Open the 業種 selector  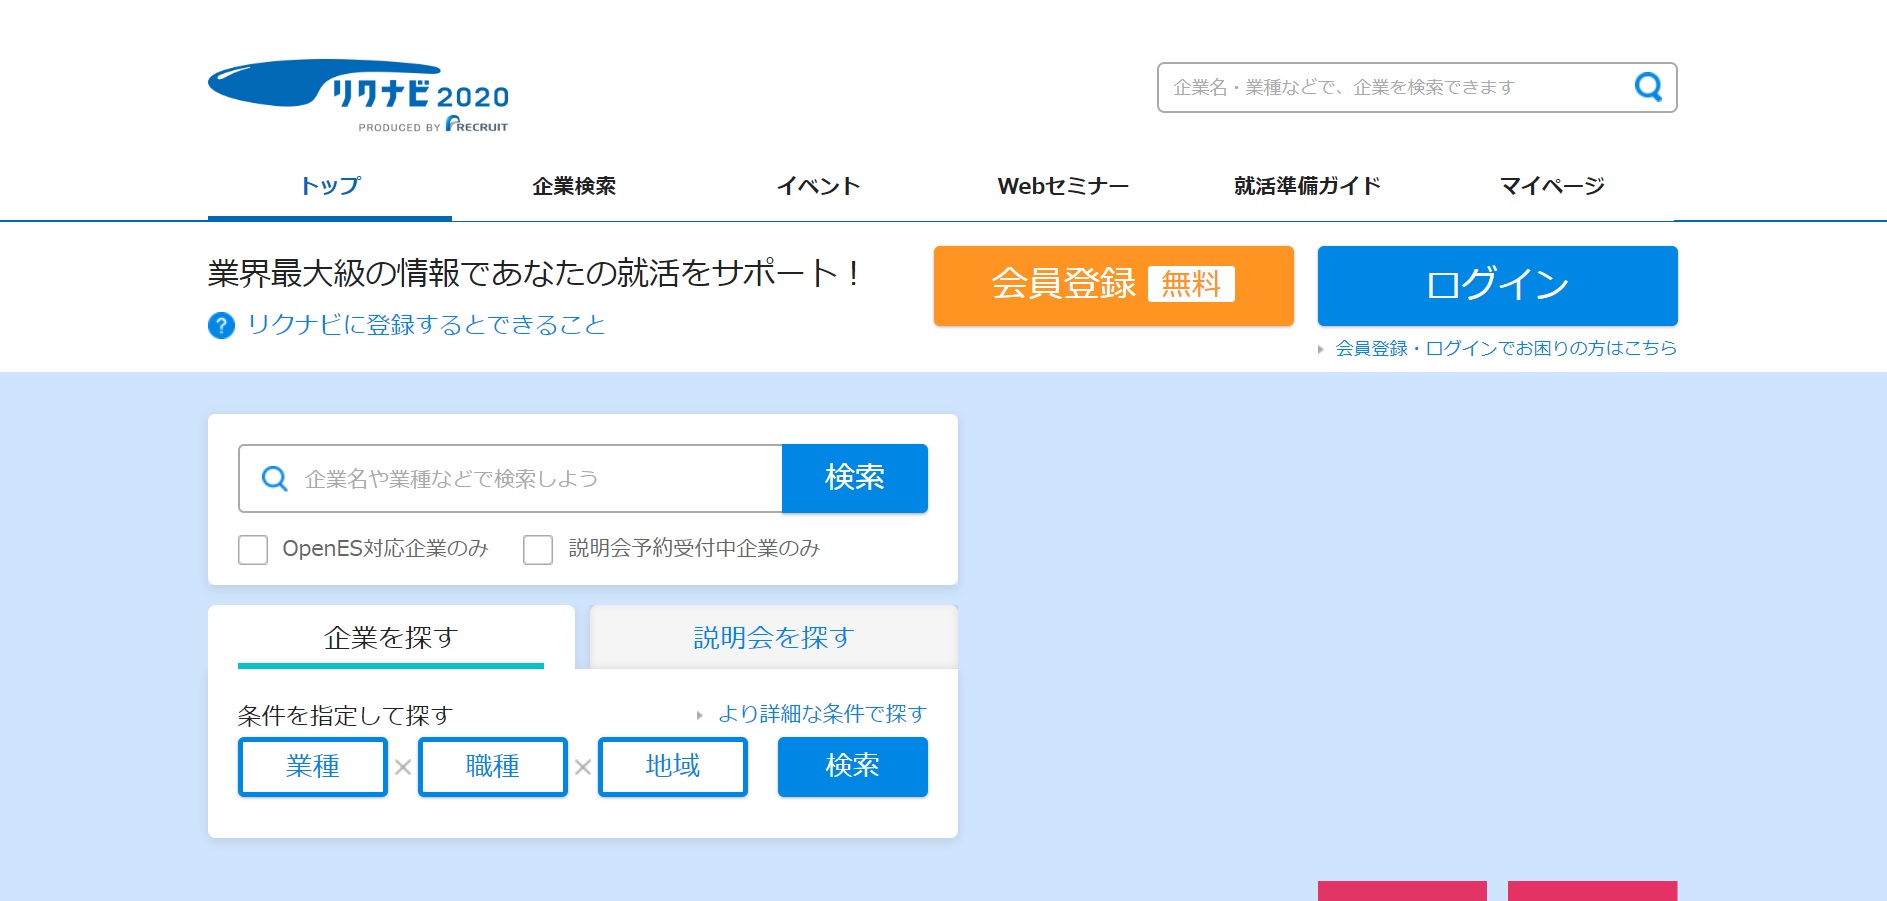(313, 767)
